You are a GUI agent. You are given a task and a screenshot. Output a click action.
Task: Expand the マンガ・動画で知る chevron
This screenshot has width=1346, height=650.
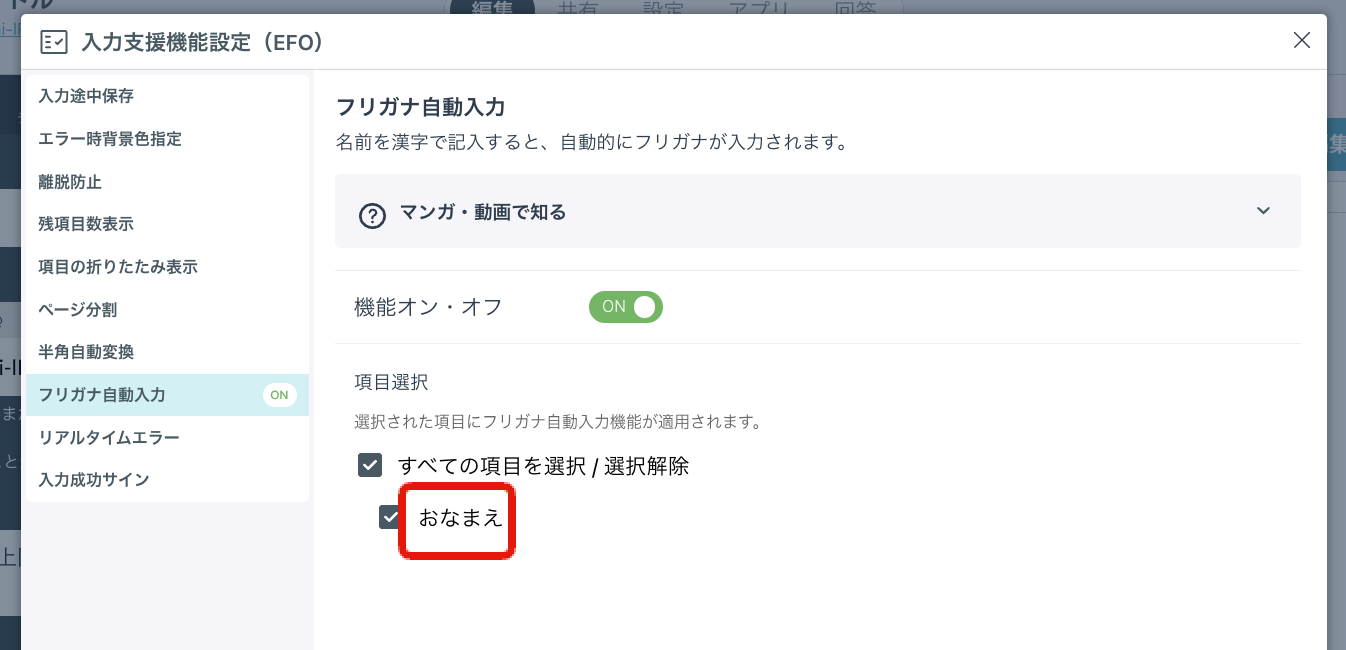1263,211
